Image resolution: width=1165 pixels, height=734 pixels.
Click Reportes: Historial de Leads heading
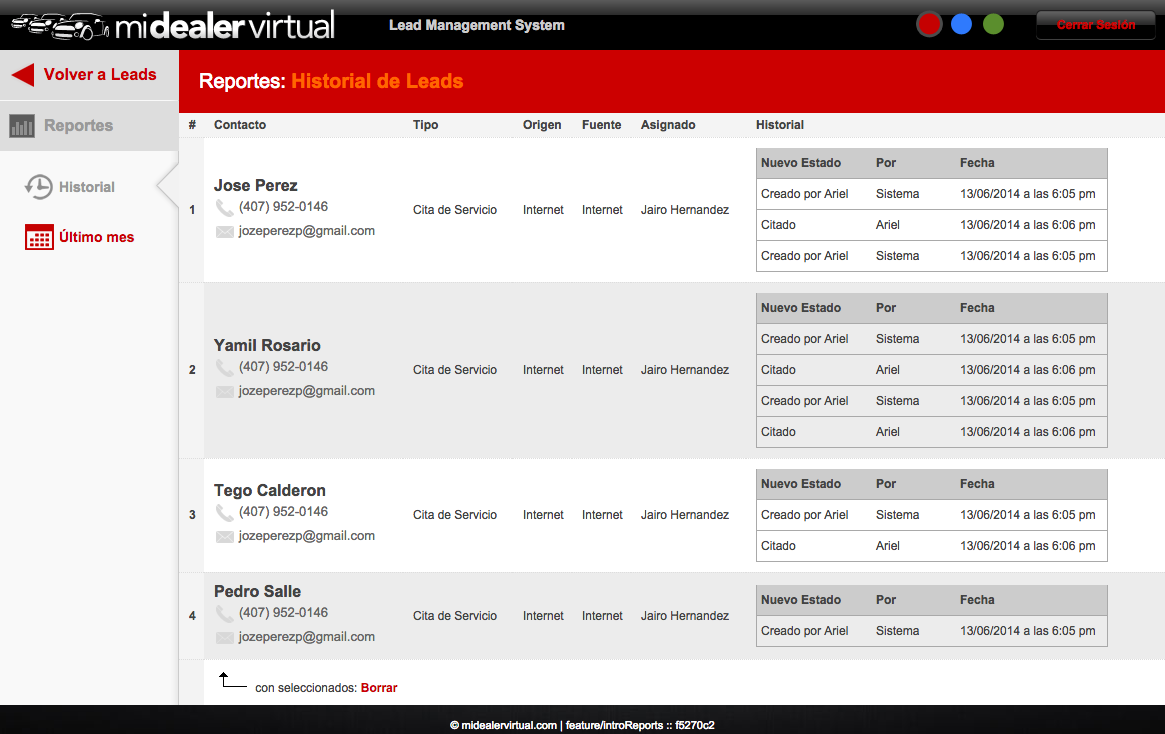[331, 81]
